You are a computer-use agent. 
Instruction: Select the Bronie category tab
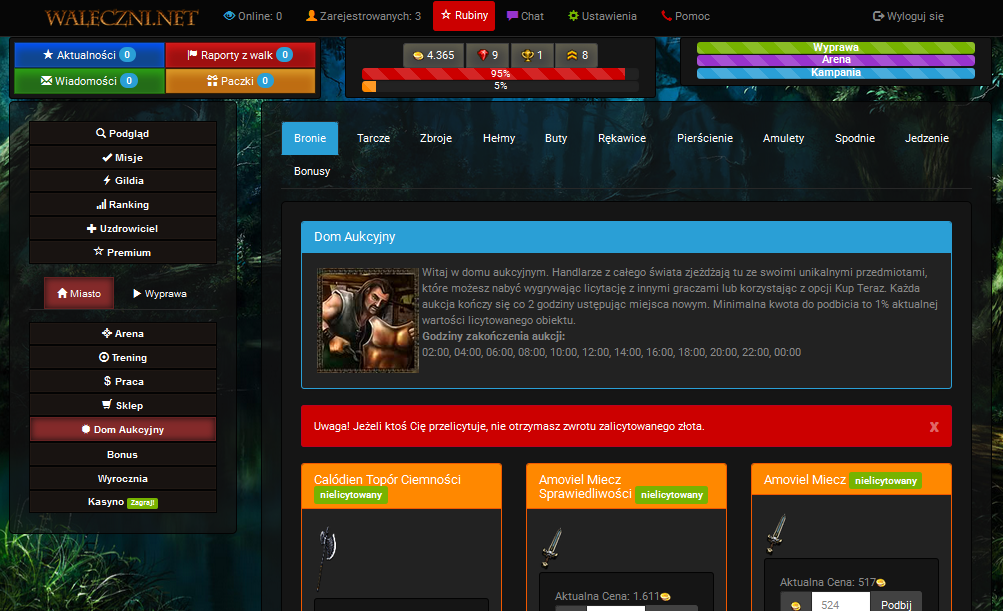pos(310,138)
